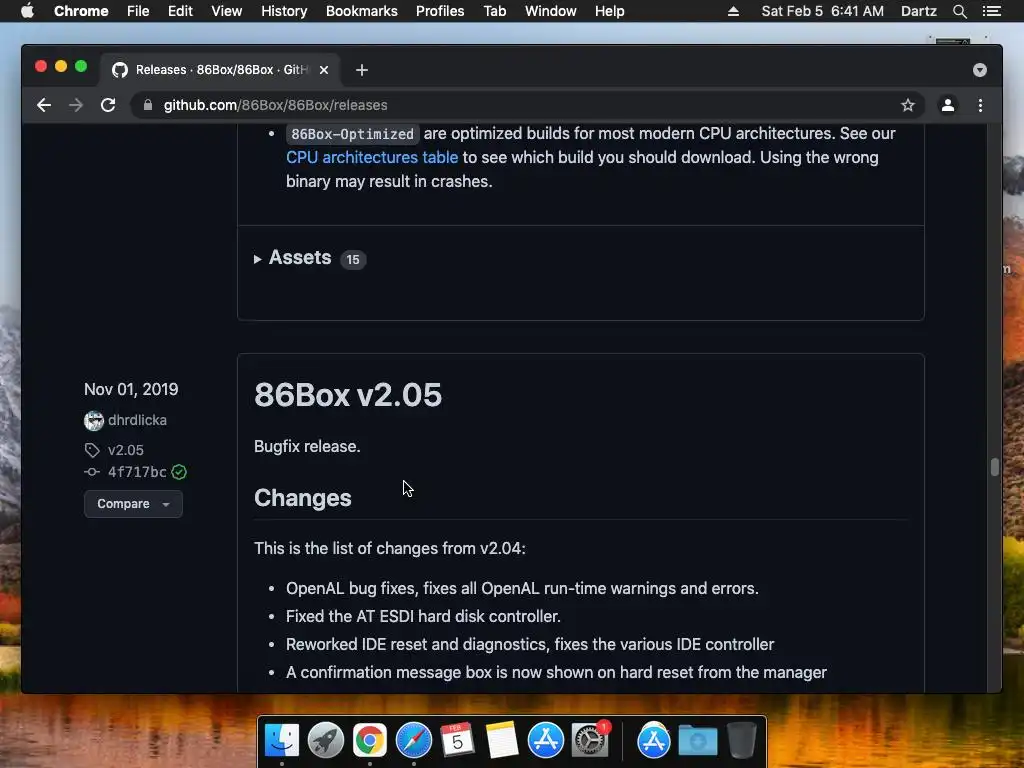Open the Chrome app menu

81,11
